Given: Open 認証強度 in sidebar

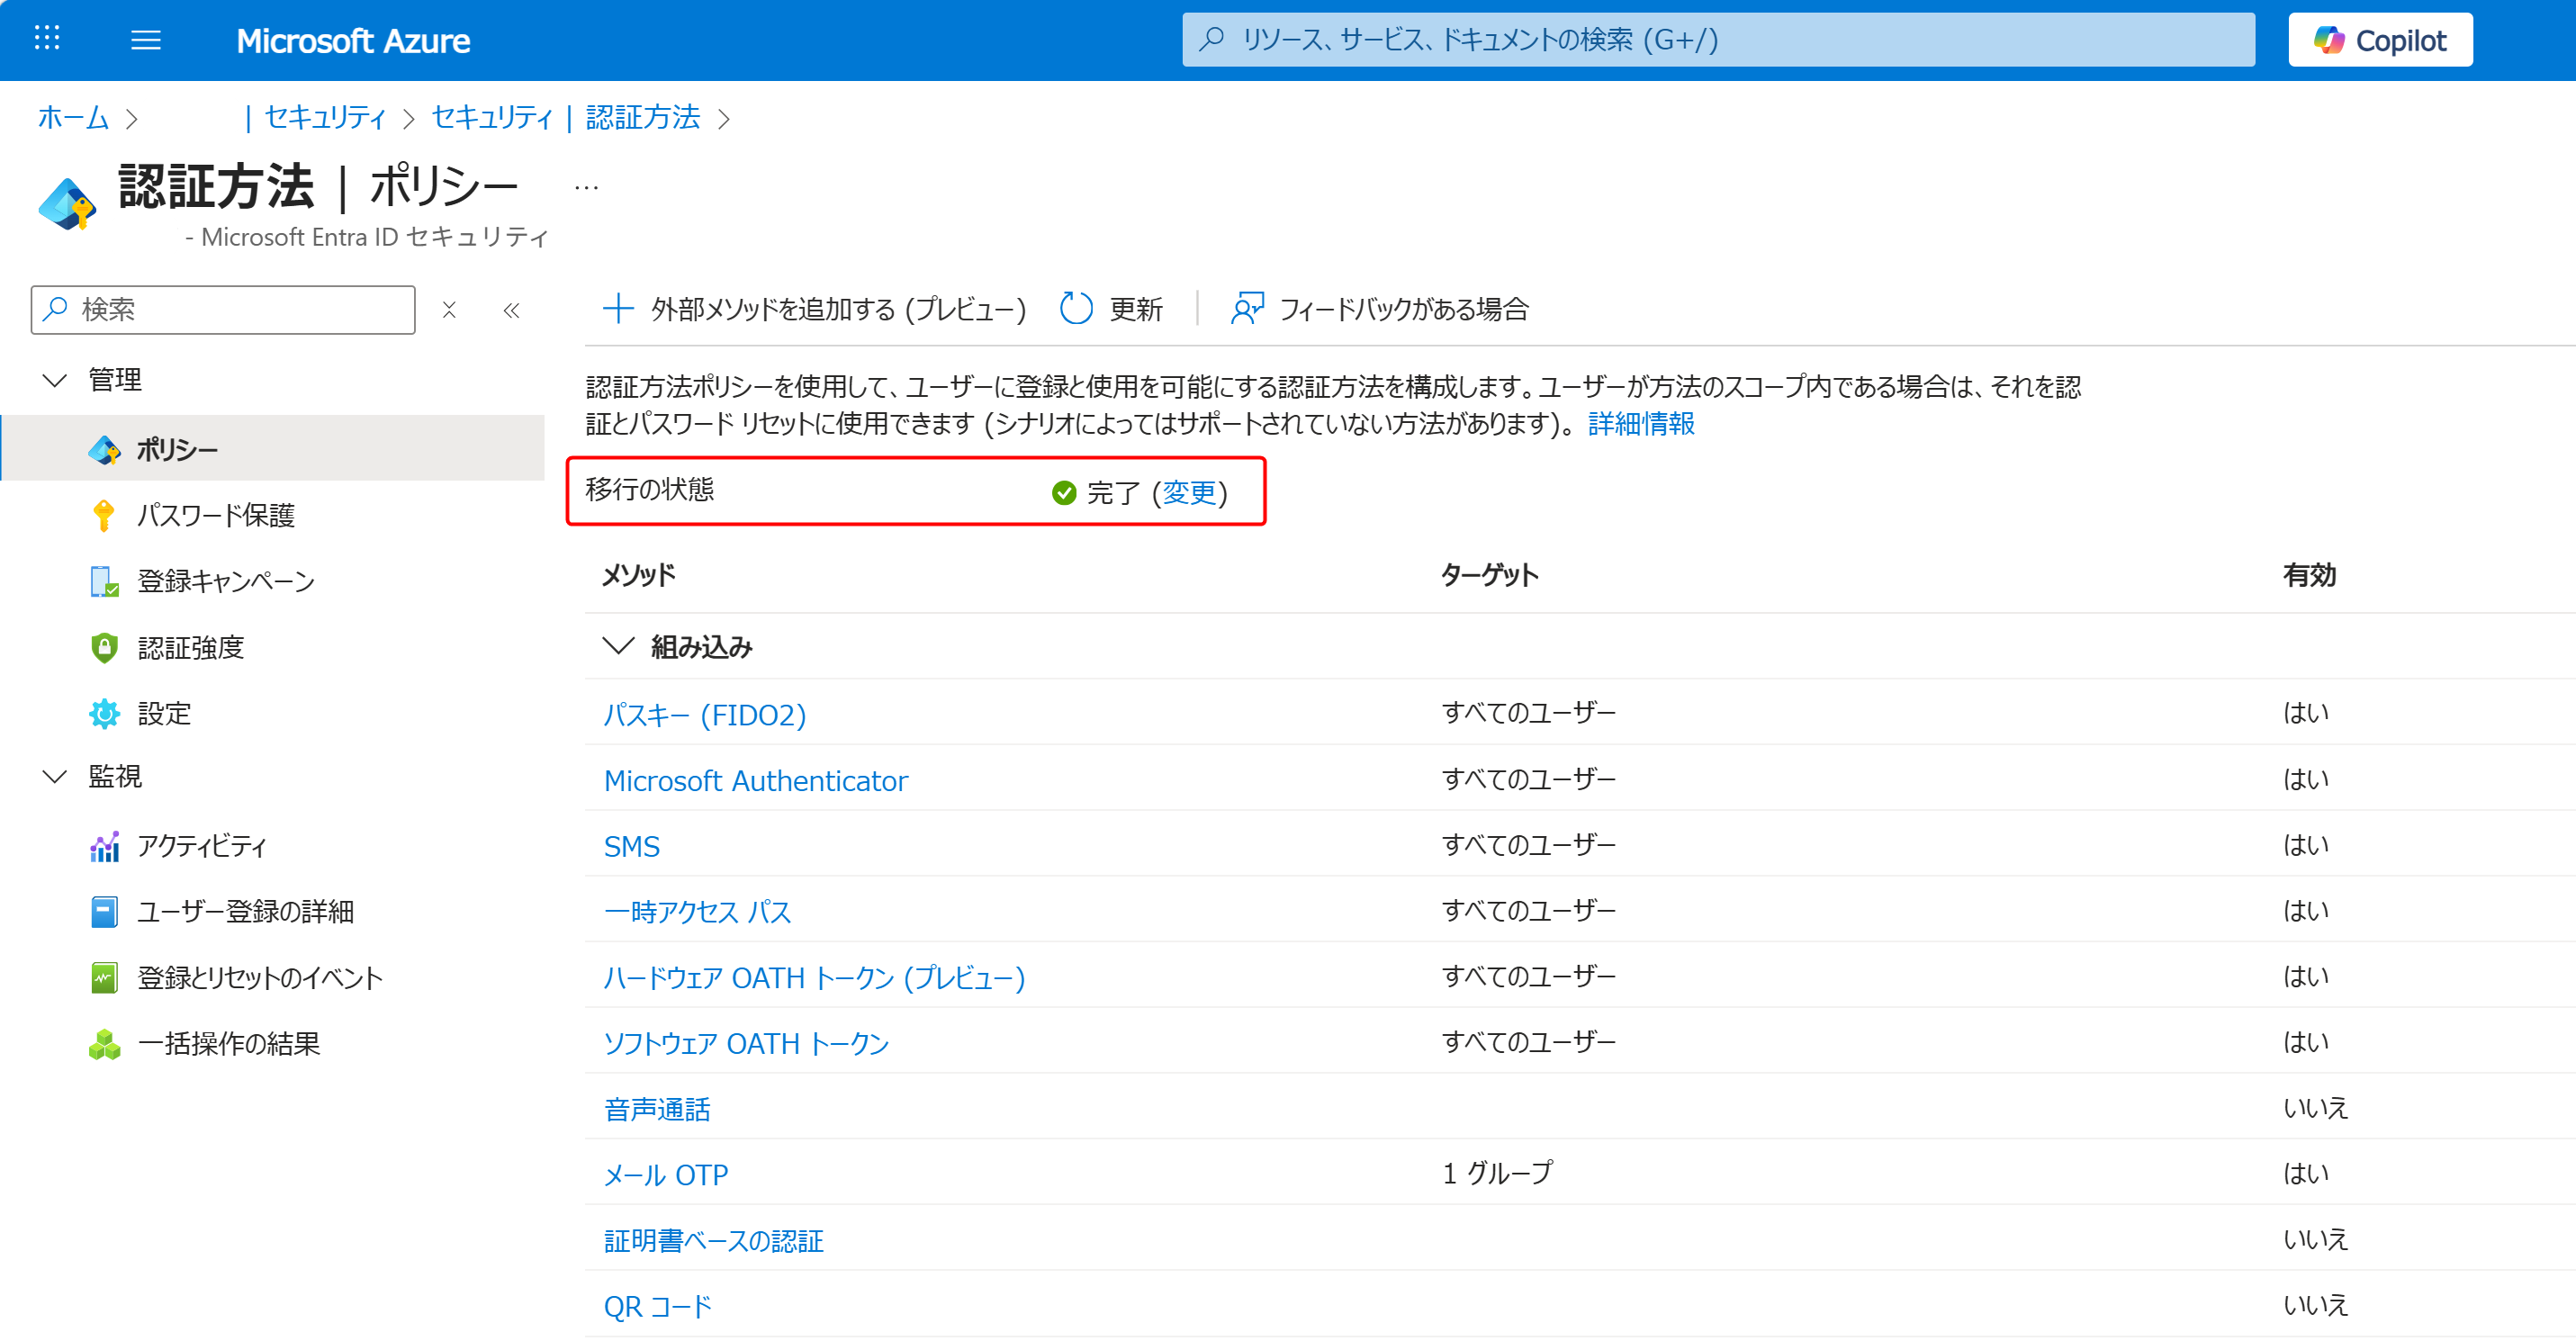Looking at the screenshot, I should 190,648.
